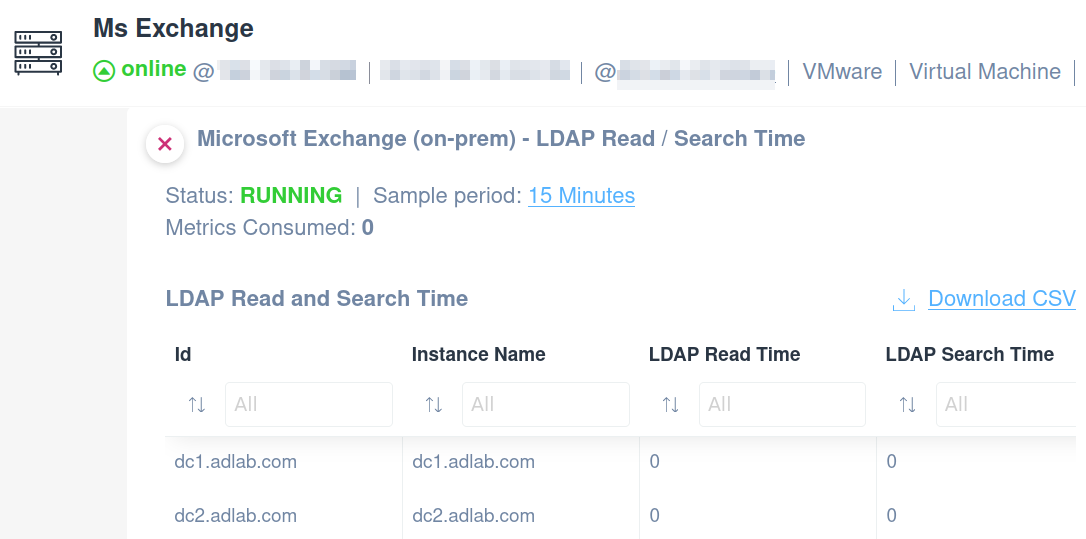Image resolution: width=1086 pixels, height=539 pixels.
Task: Sort table by Instance Name arrows
Action: [434, 405]
